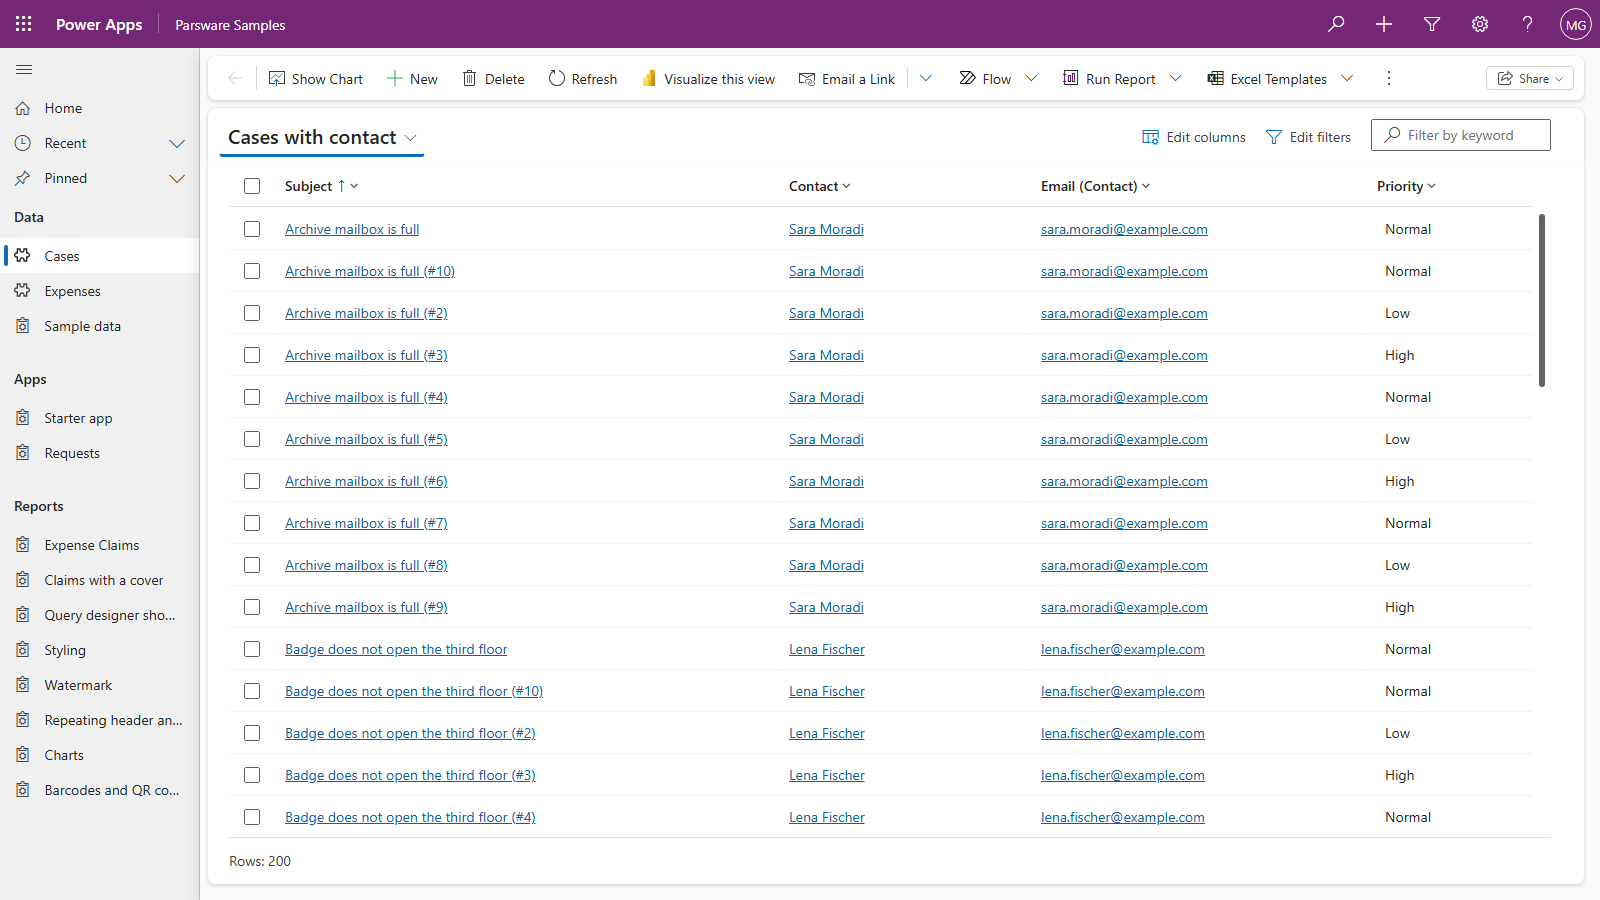1600x900 pixels.
Task: Open the 'Archive mailbox is full (#3)' case link
Action: click(366, 355)
